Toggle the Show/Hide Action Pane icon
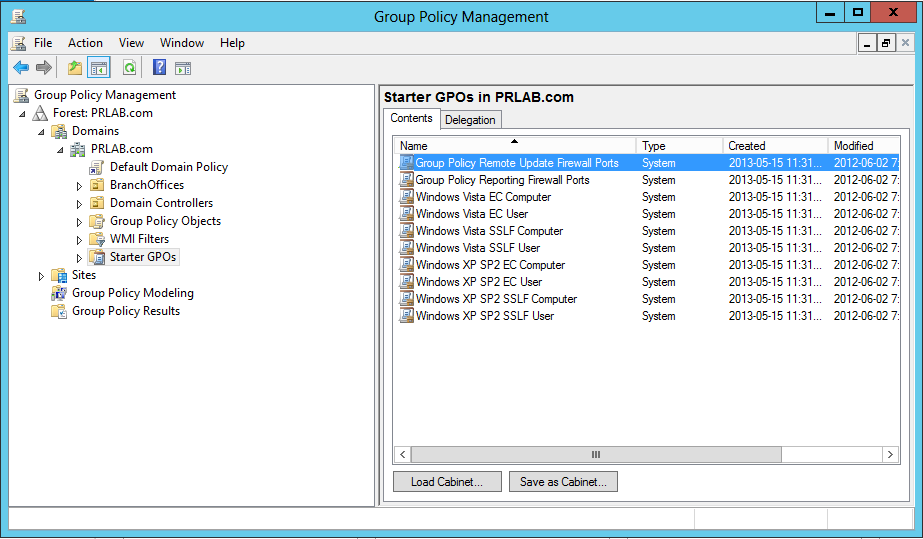 [x=183, y=68]
